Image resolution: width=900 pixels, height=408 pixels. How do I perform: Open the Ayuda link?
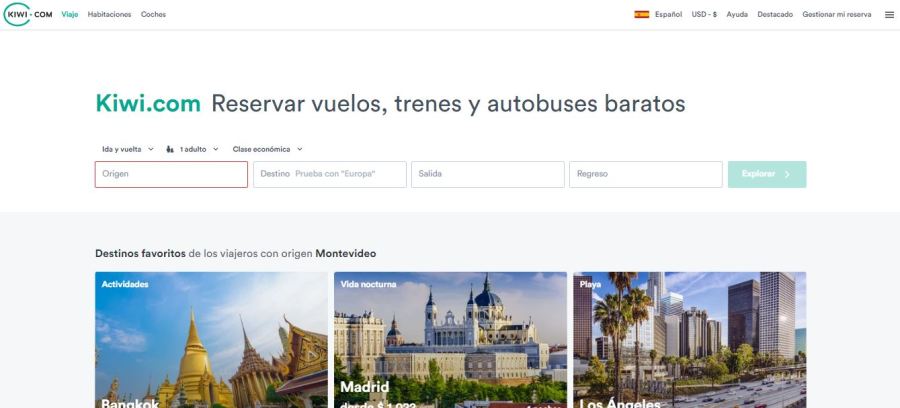(x=737, y=15)
